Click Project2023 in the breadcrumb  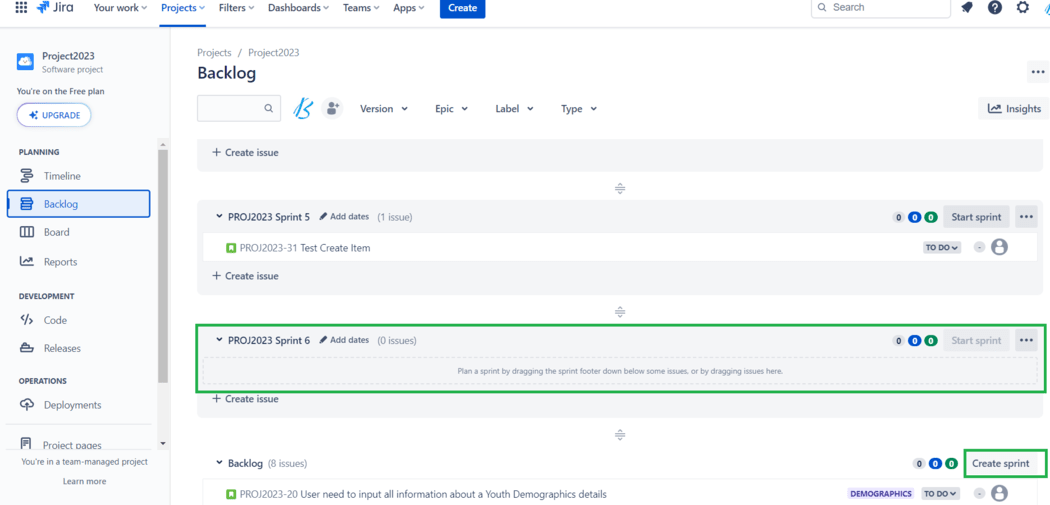pyautogui.click(x=274, y=52)
